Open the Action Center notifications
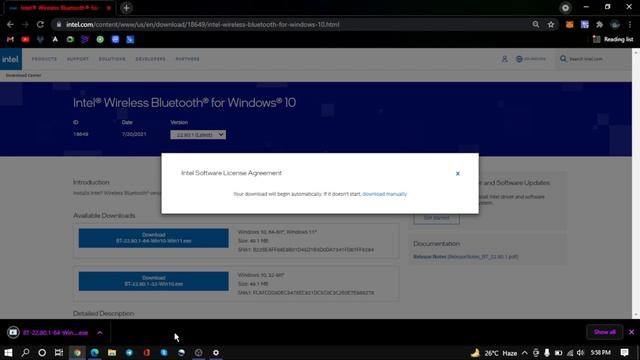This screenshot has width=640, height=360. click(x=624, y=353)
